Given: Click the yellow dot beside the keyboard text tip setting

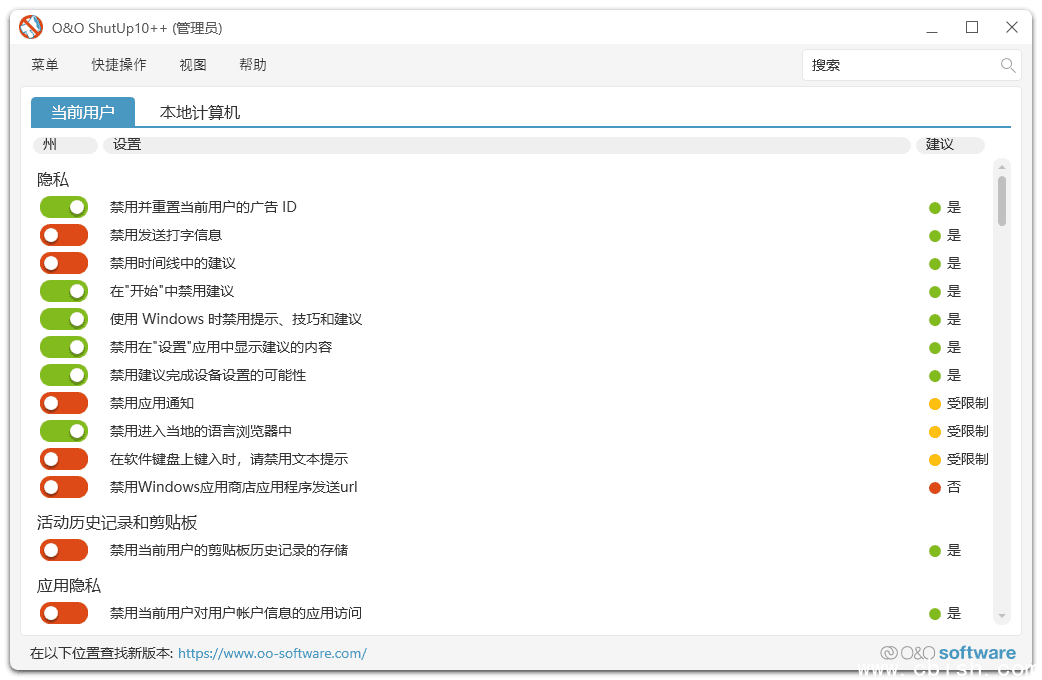Looking at the screenshot, I should click(934, 459).
